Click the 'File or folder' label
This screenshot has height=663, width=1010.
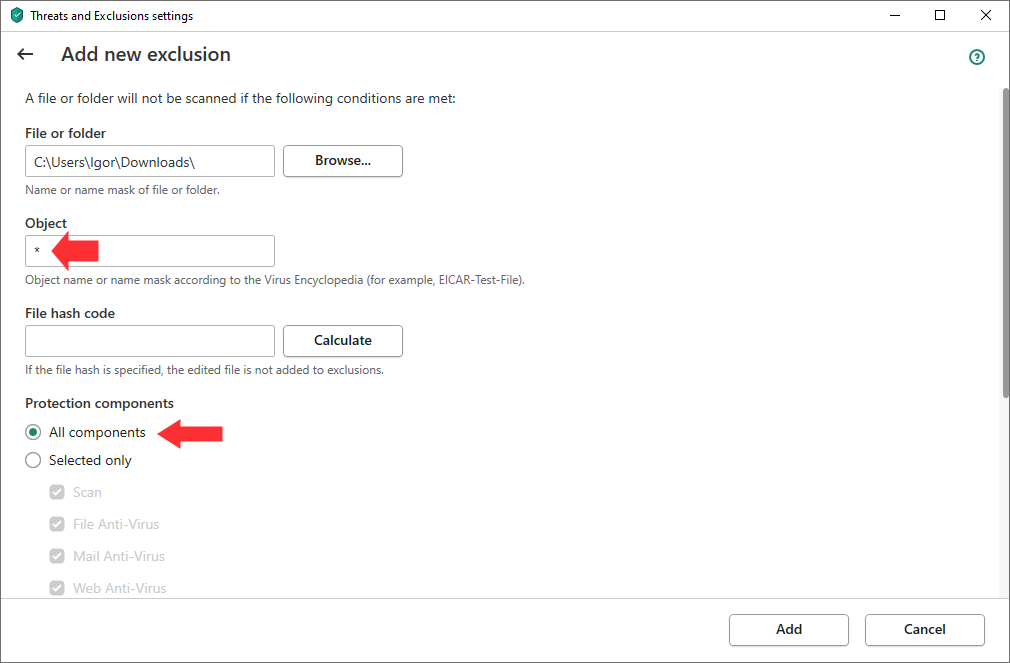65,133
